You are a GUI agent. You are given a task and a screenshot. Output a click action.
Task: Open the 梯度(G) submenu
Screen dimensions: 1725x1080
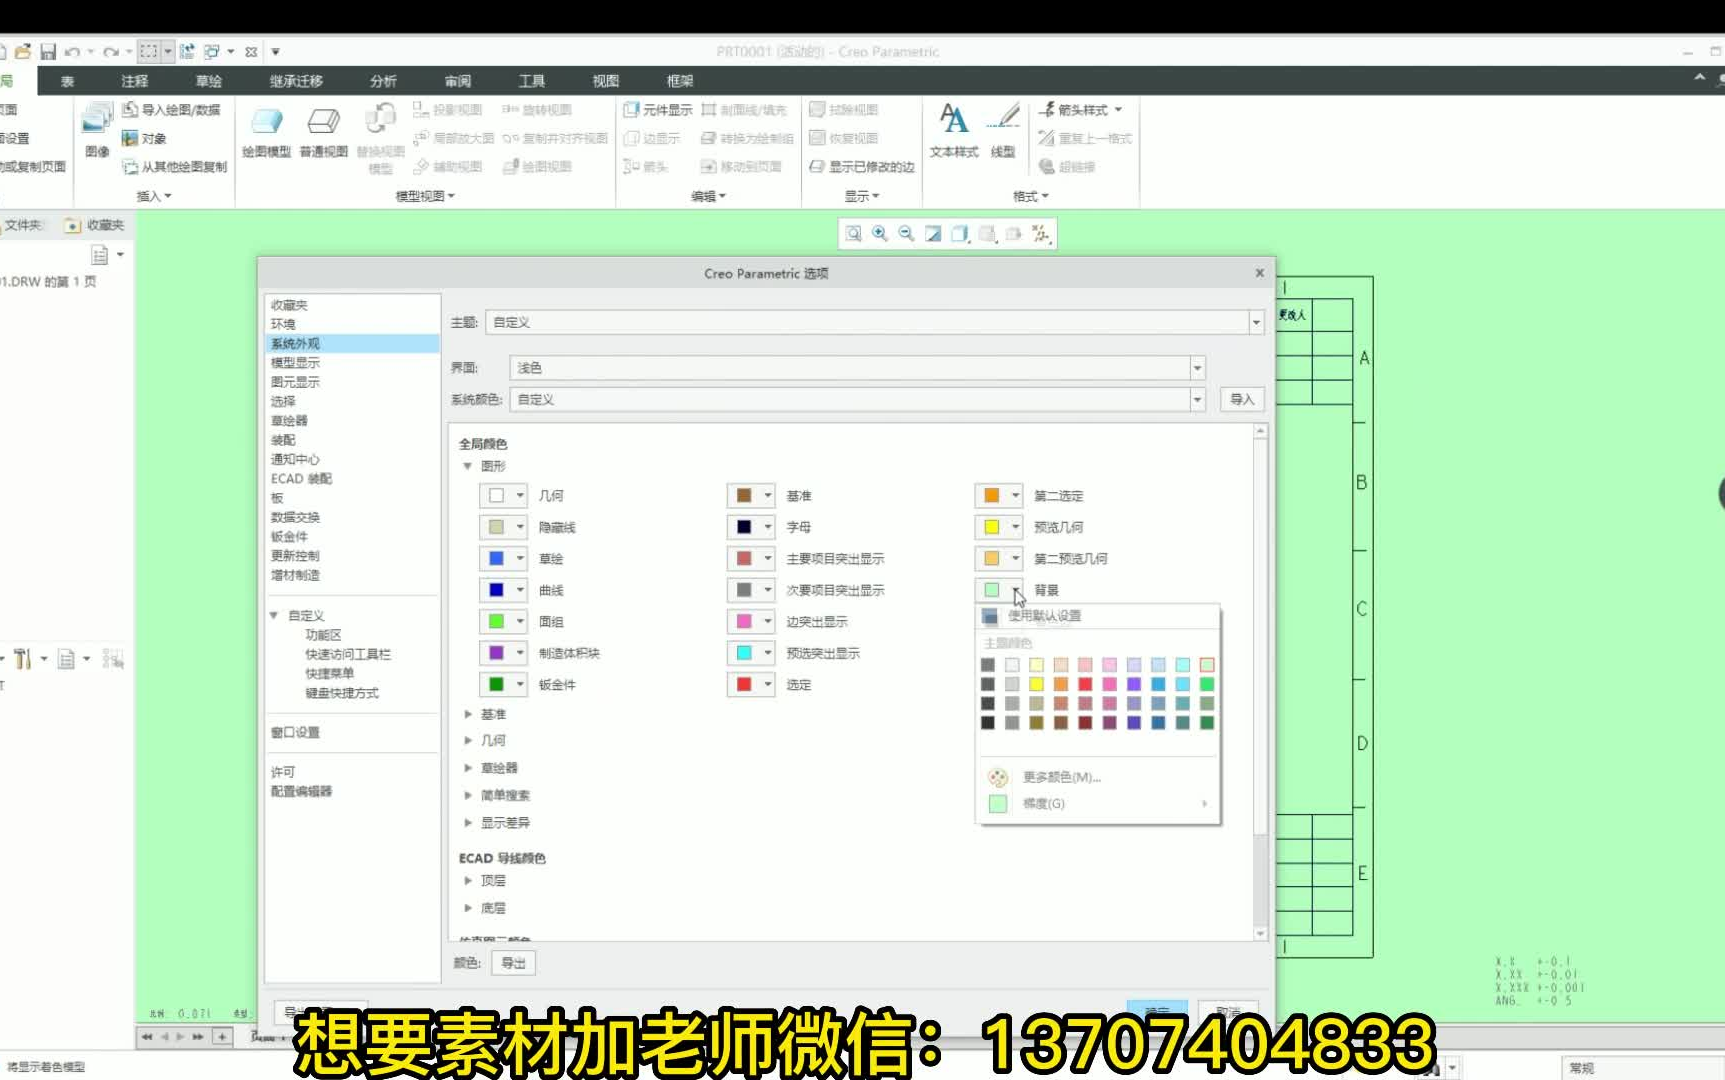point(1043,803)
